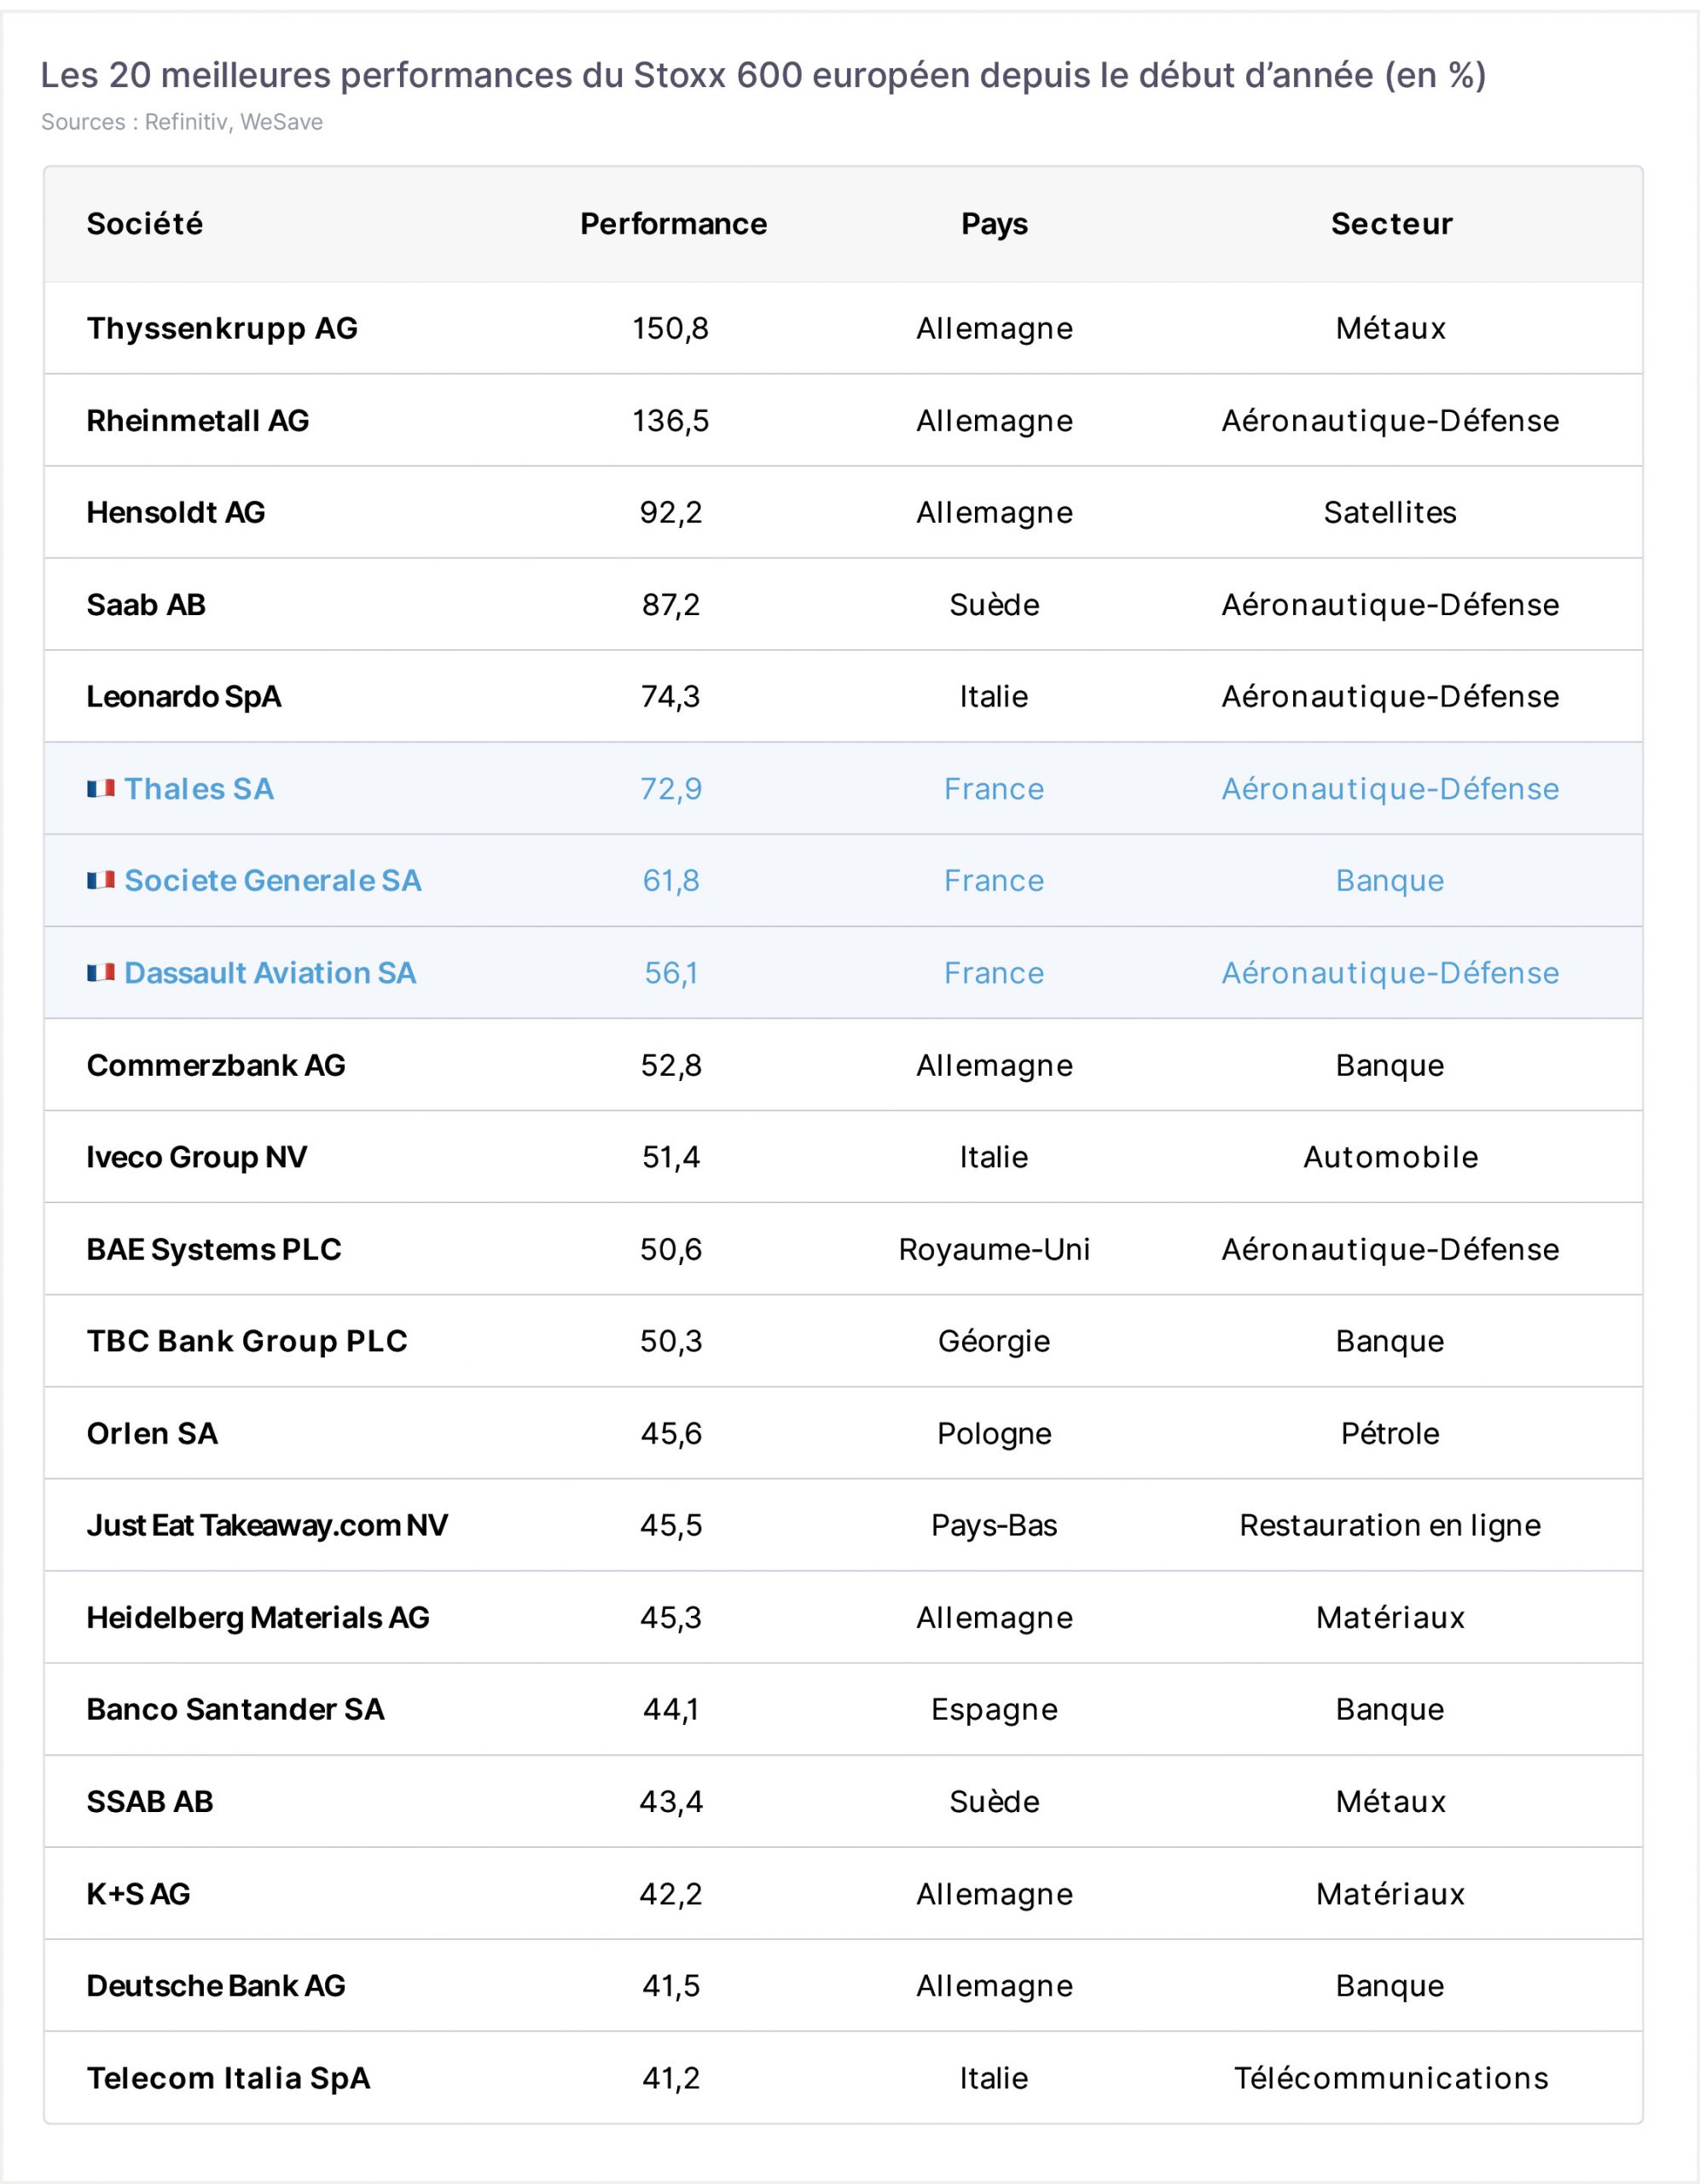Open the Dassault Aviation SA link
This screenshot has width=1700, height=2184.
pyautogui.click(x=270, y=973)
